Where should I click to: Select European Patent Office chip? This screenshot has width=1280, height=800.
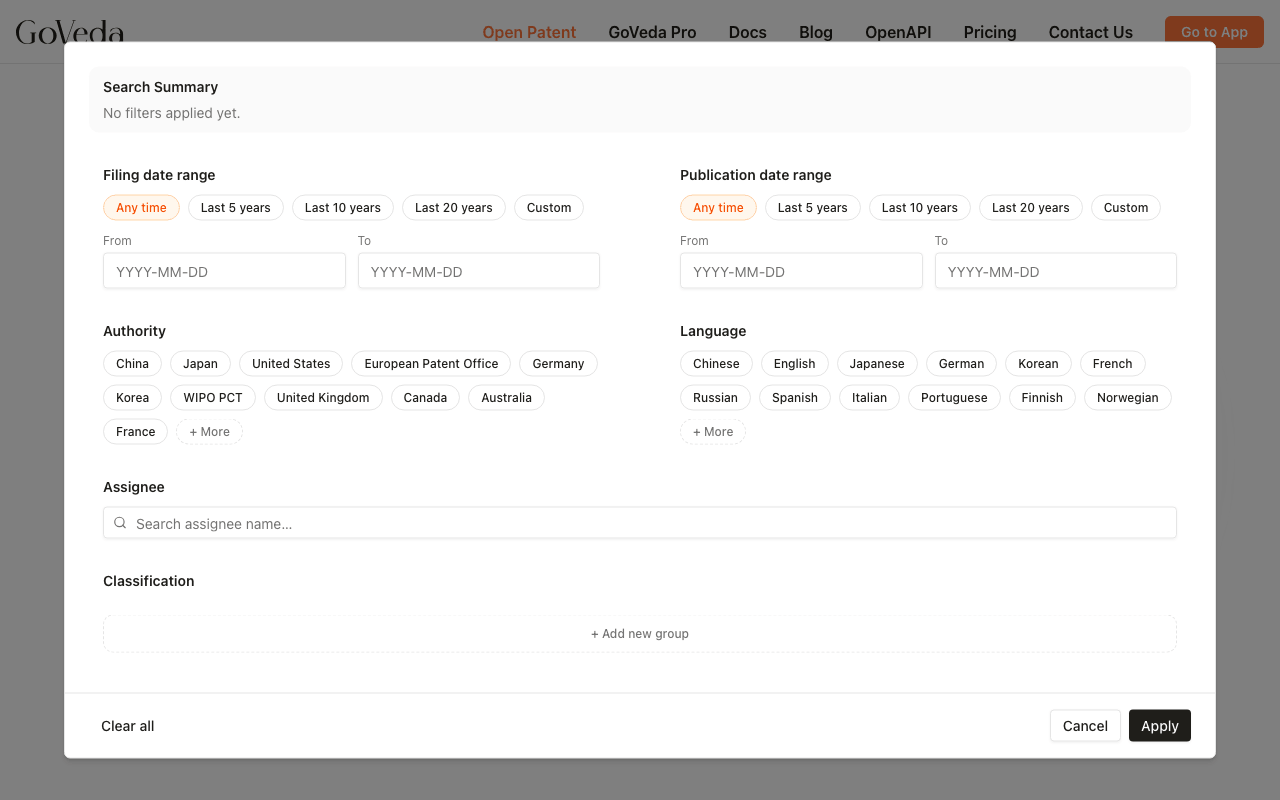(431, 364)
